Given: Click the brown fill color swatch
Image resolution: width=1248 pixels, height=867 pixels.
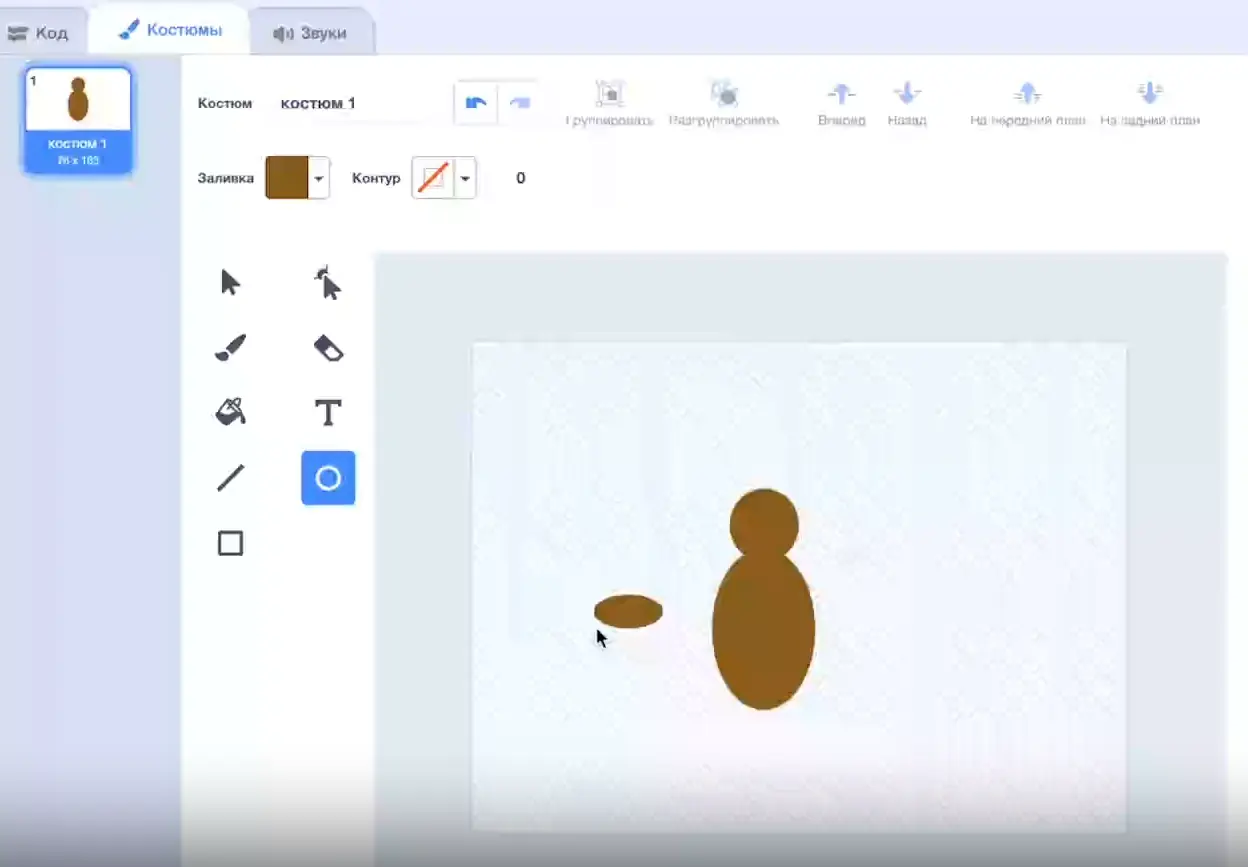Looking at the screenshot, I should coord(286,178).
